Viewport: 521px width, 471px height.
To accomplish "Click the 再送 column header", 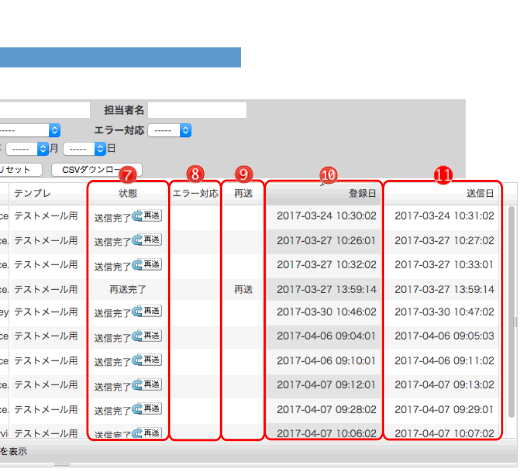I will [x=243, y=193].
